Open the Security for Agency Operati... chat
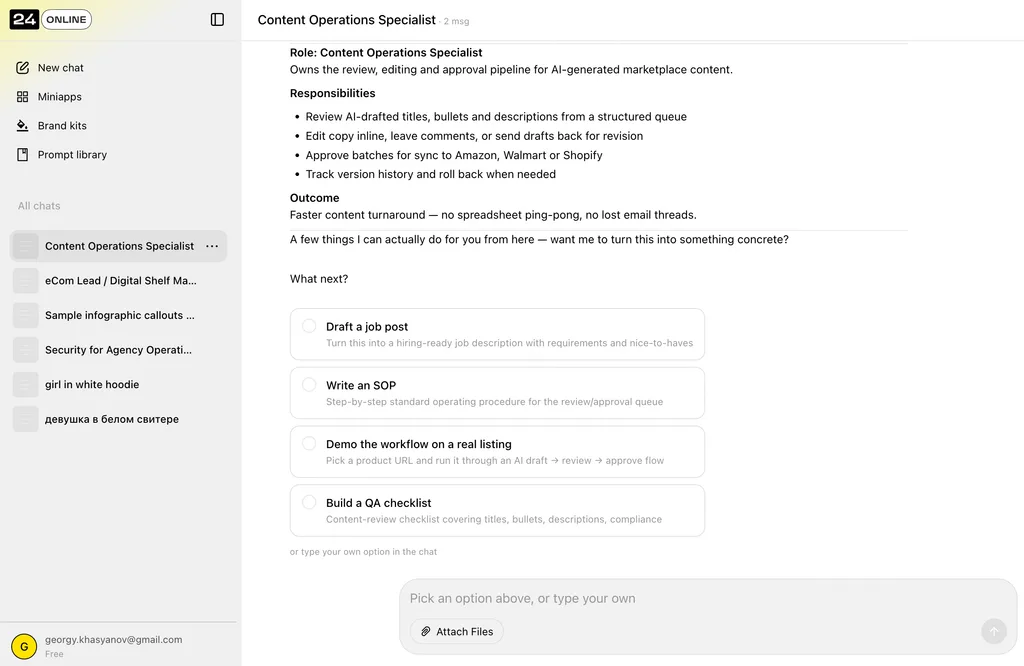The height and width of the screenshot is (666, 1024). point(118,350)
